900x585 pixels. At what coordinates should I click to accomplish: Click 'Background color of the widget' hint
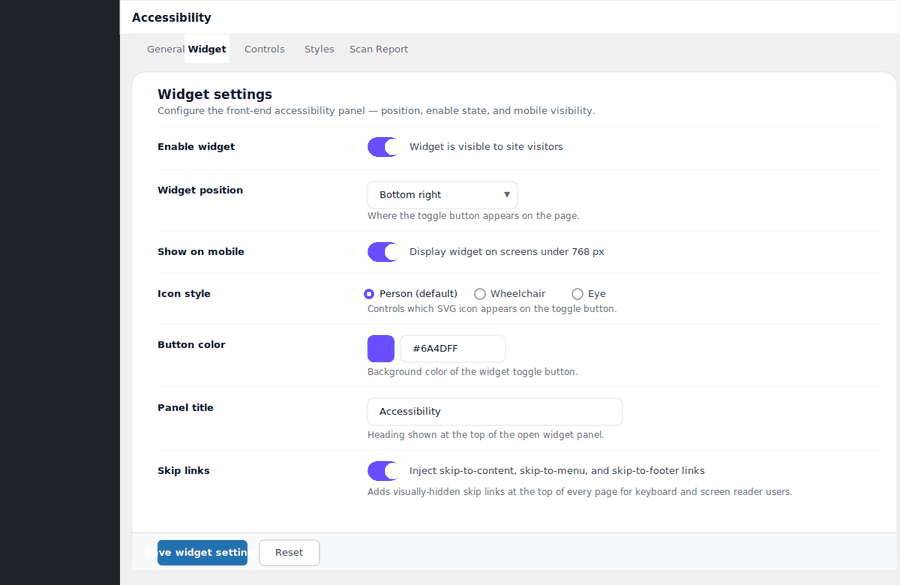click(472, 372)
